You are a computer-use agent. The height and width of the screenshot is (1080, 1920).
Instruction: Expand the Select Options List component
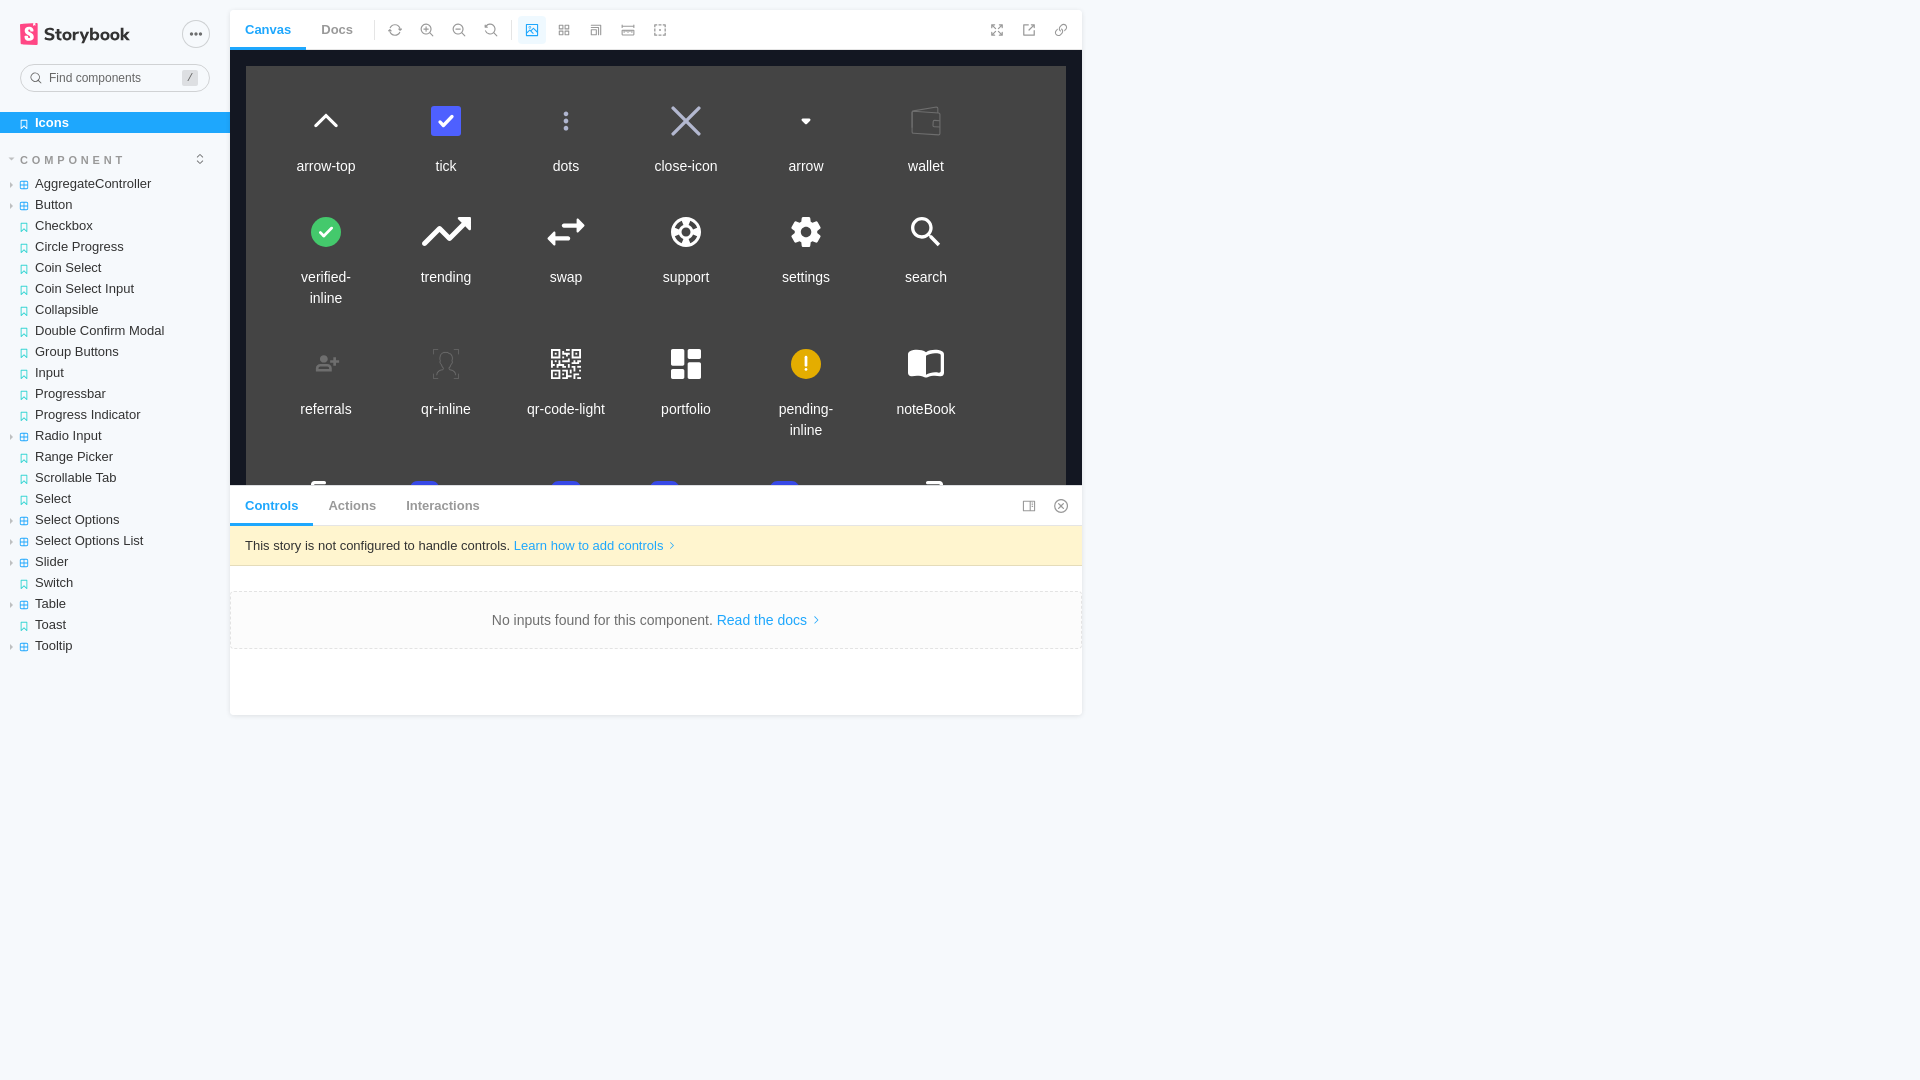coord(115,541)
